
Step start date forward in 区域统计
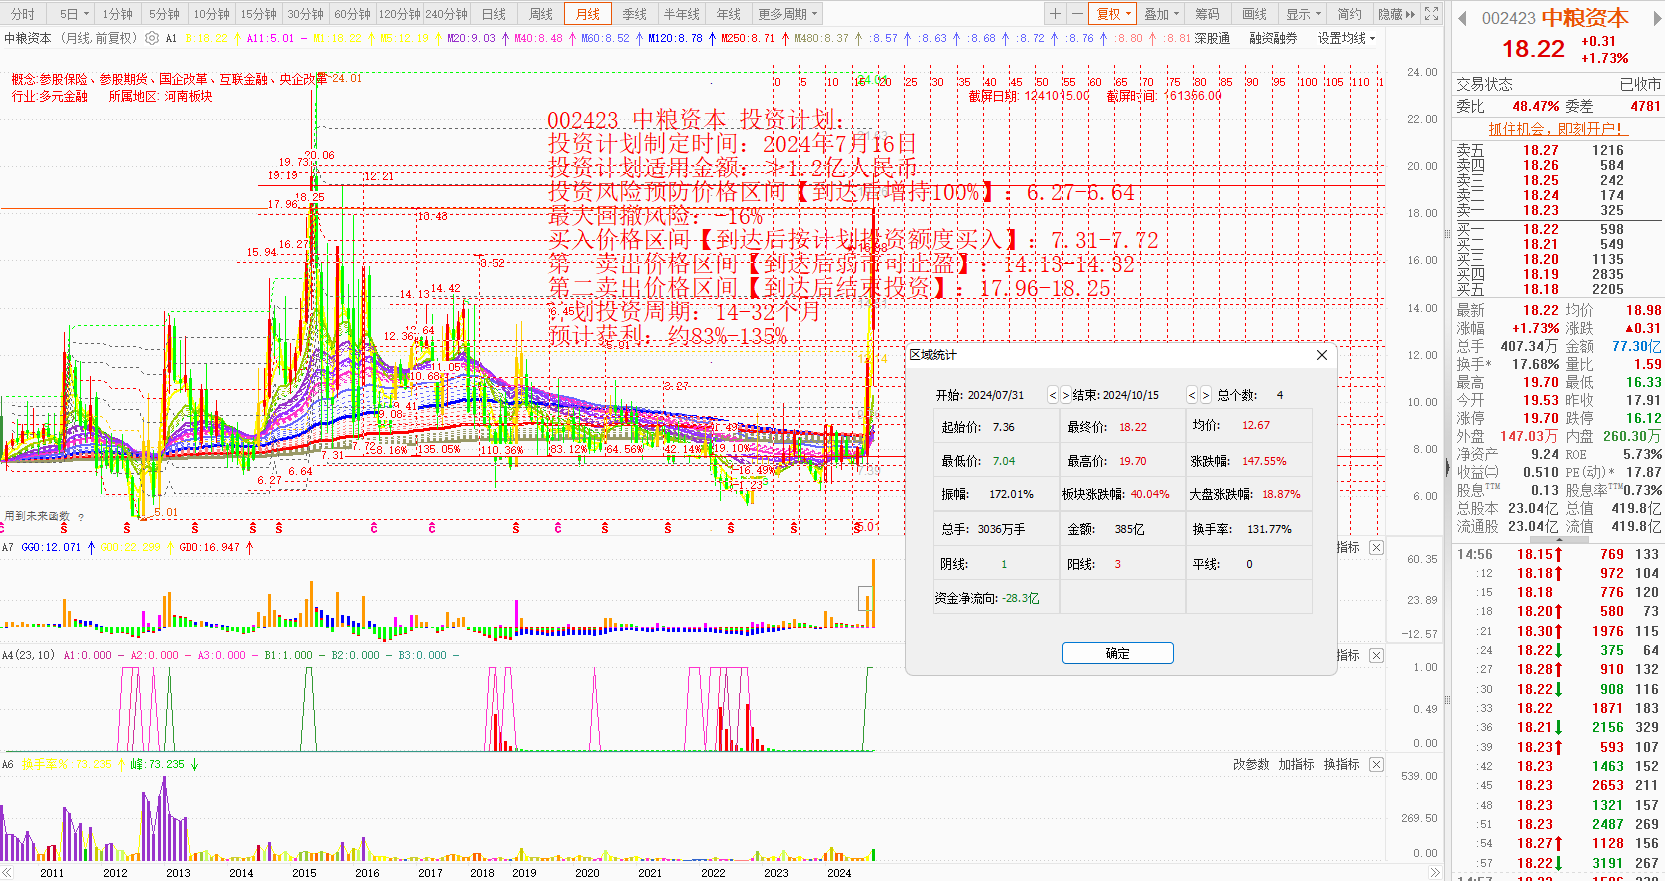pos(1065,395)
